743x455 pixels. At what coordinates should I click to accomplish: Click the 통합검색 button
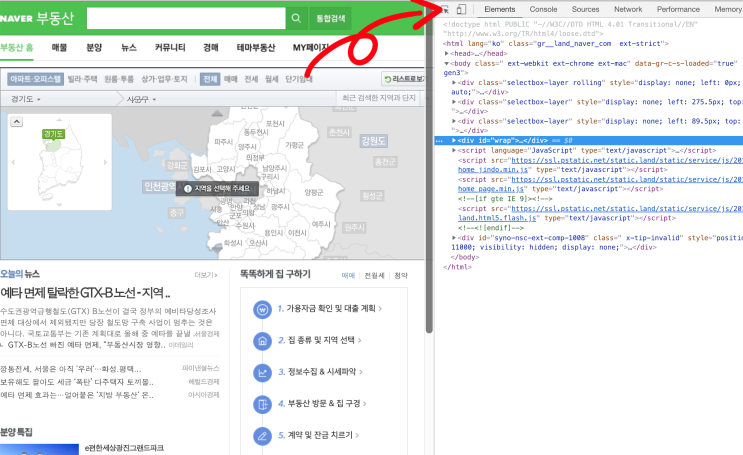(x=330, y=18)
